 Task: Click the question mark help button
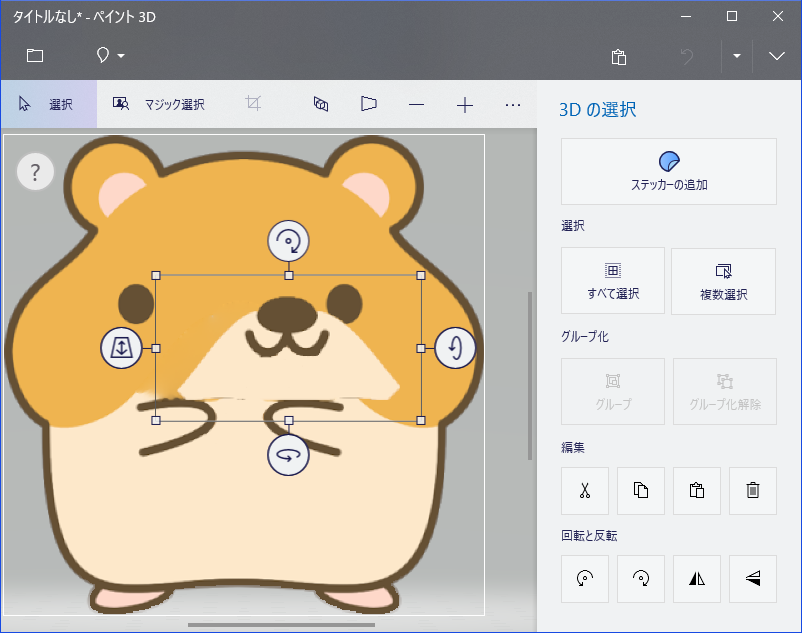coord(35,172)
